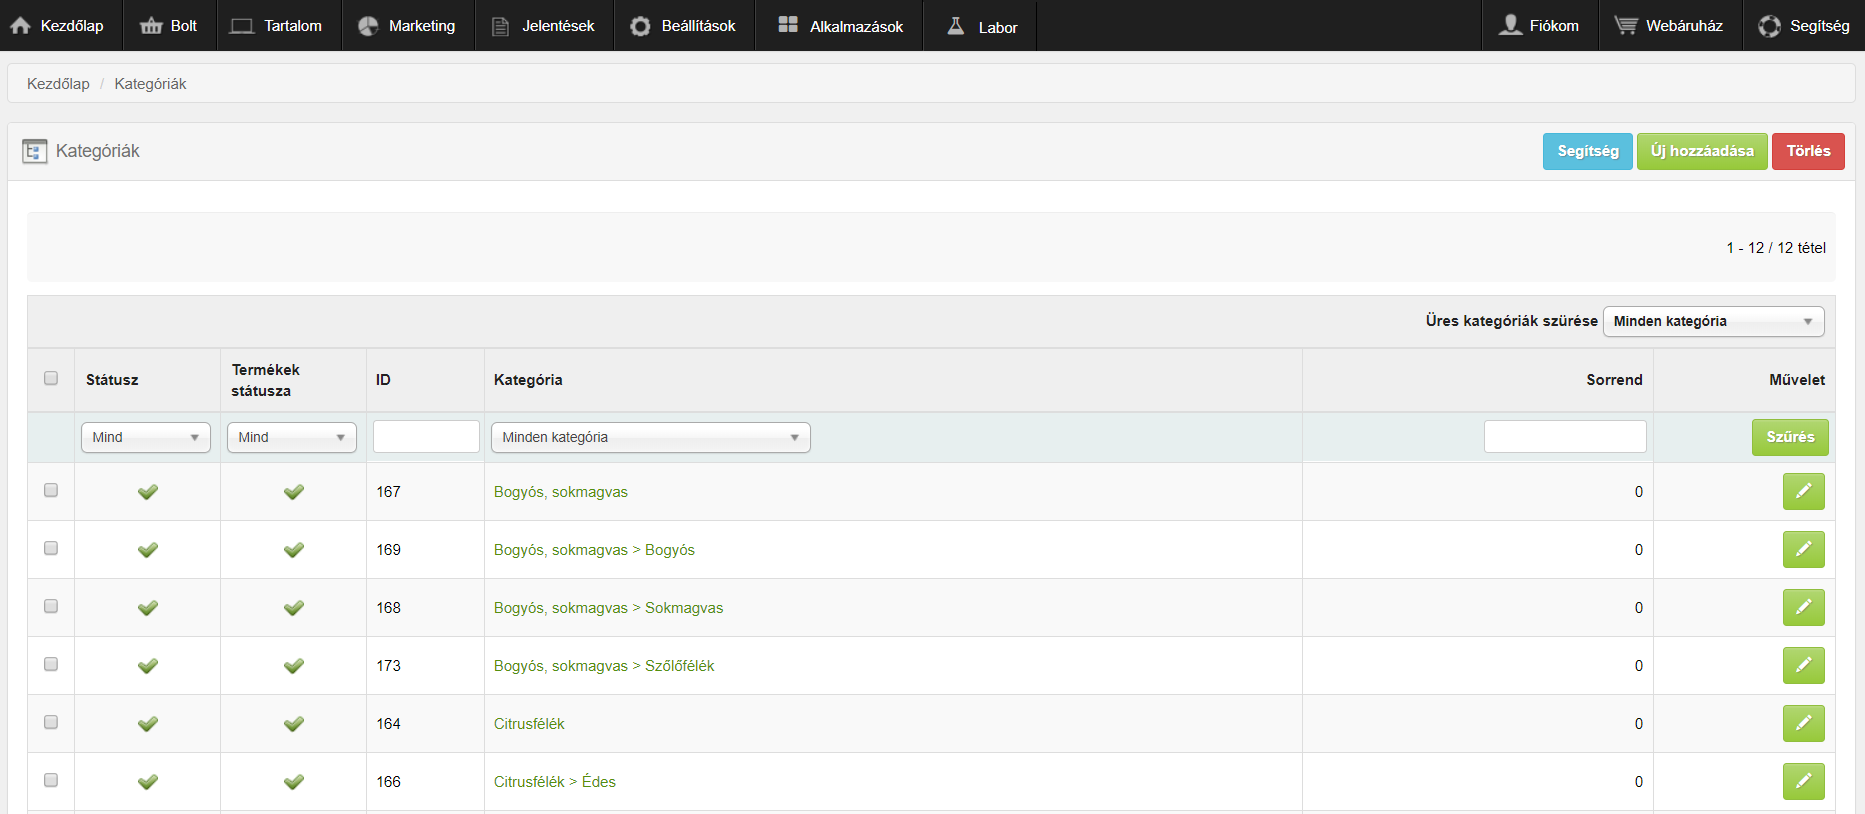Click the Segítség lifebuoy icon in navbar
The width and height of the screenshot is (1865, 814).
coord(1770,26)
